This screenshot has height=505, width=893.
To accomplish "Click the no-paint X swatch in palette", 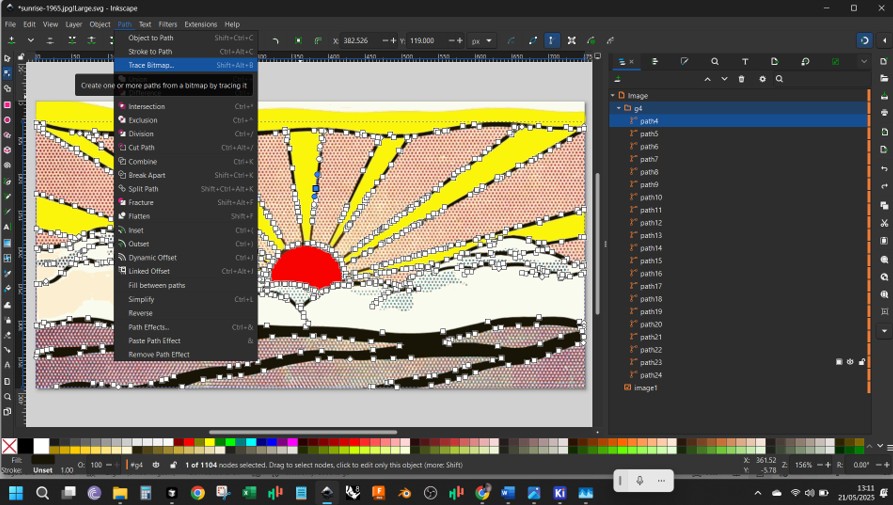I will click(x=9, y=446).
